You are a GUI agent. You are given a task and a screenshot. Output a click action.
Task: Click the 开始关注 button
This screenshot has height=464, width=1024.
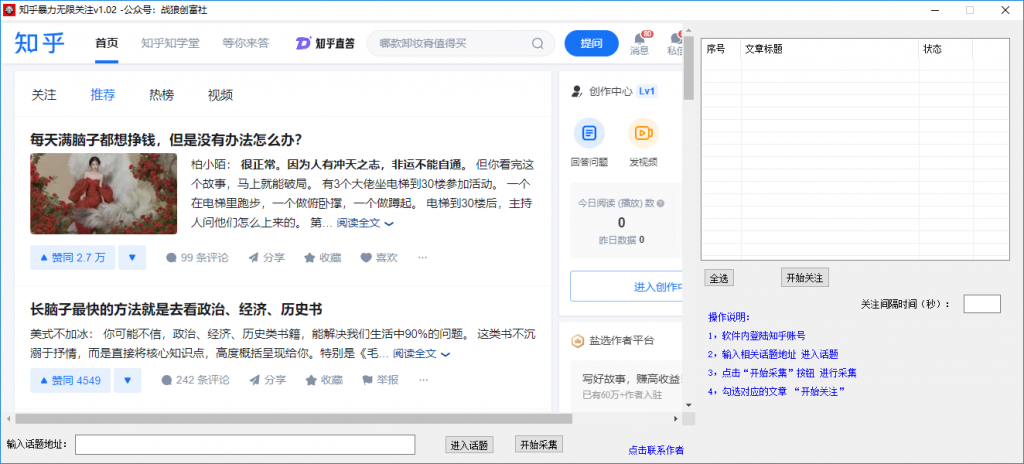[805, 277]
